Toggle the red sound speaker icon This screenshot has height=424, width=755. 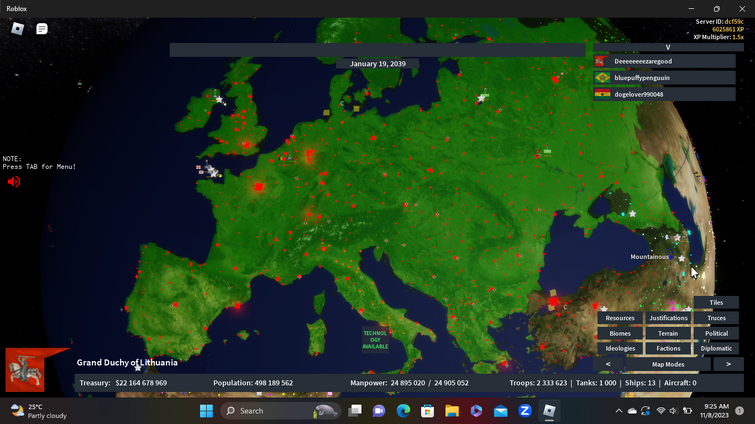pyautogui.click(x=13, y=181)
